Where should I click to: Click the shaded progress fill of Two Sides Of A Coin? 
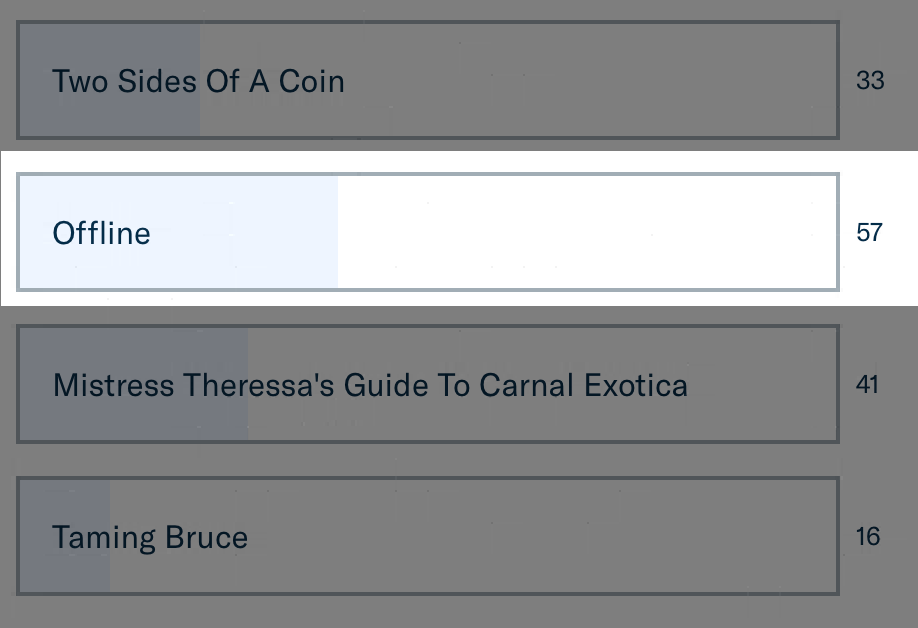tap(110, 80)
